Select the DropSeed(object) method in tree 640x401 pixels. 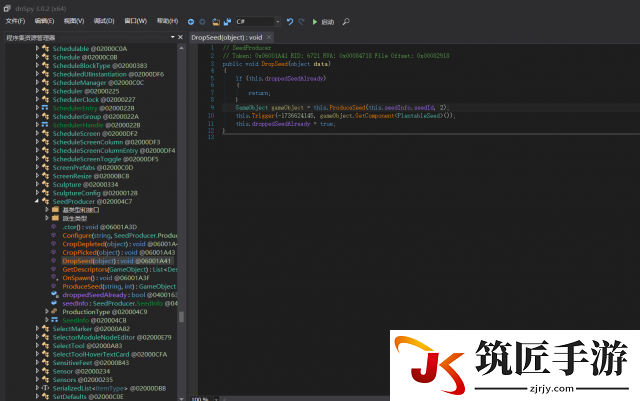click(x=116, y=261)
